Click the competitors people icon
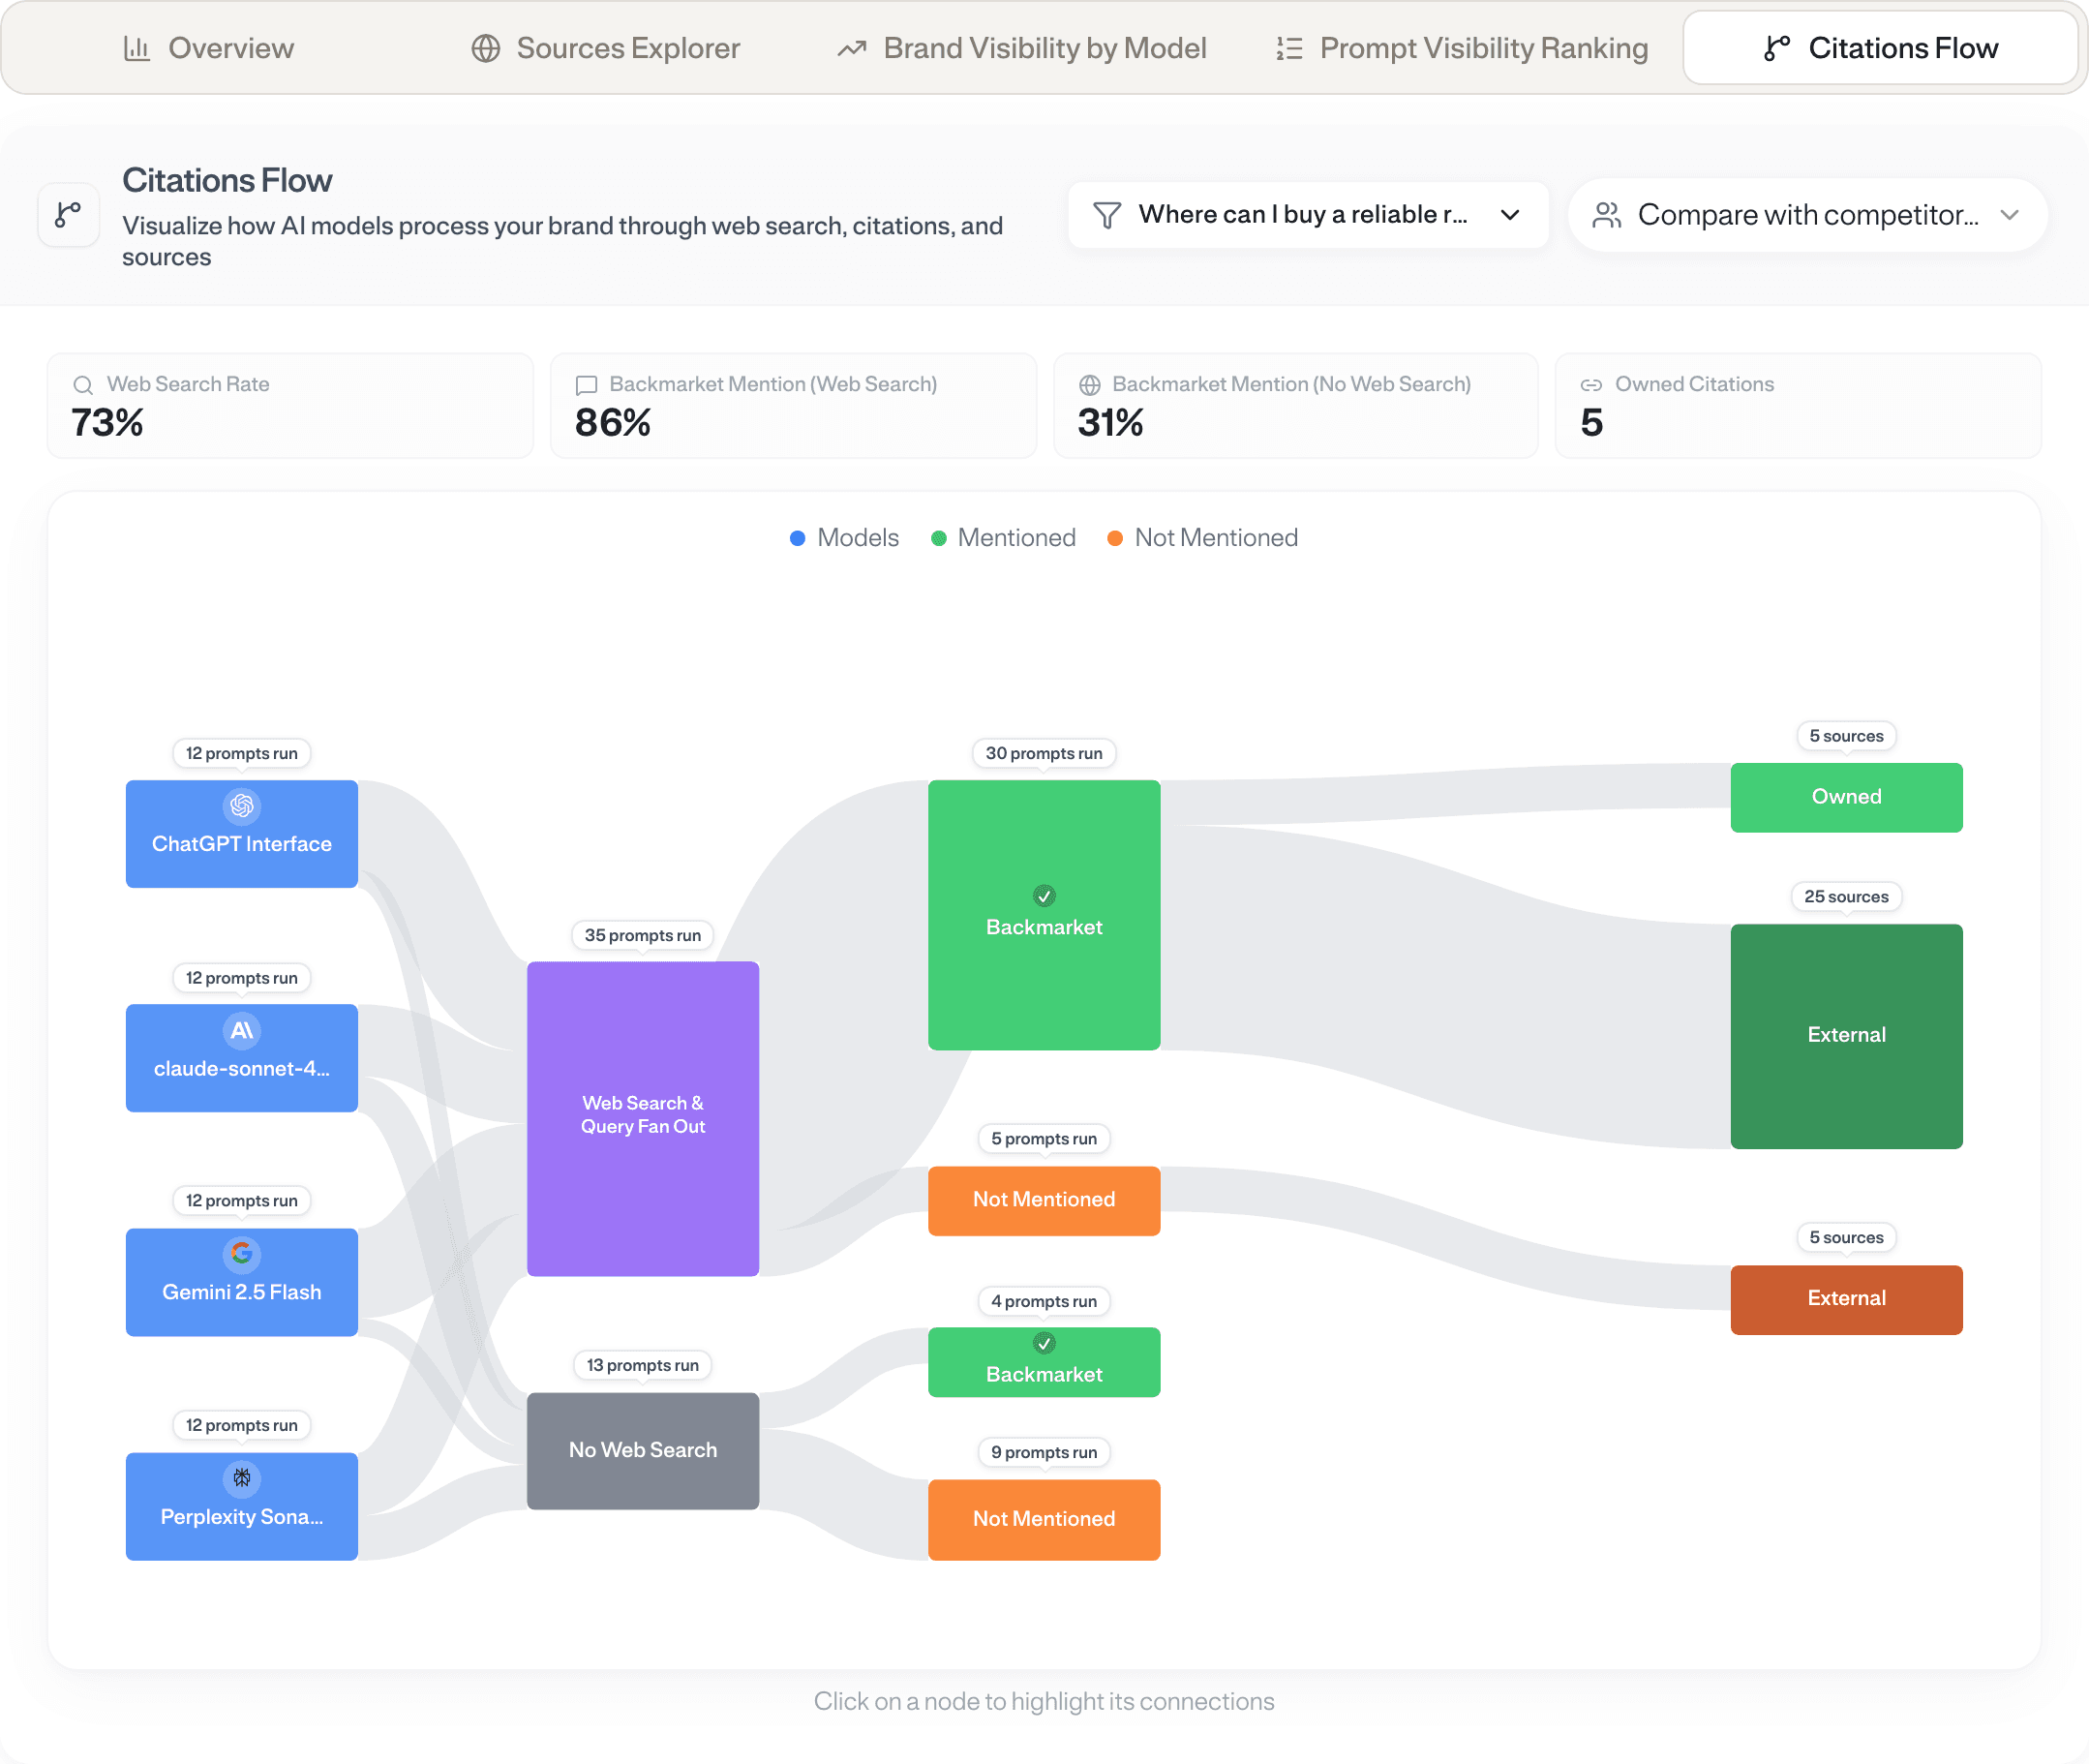This screenshot has width=2089, height=1764. coord(1606,215)
